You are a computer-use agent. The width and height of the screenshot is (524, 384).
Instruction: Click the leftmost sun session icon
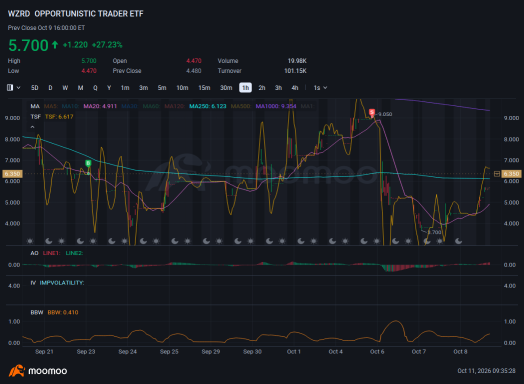[x=30, y=241]
